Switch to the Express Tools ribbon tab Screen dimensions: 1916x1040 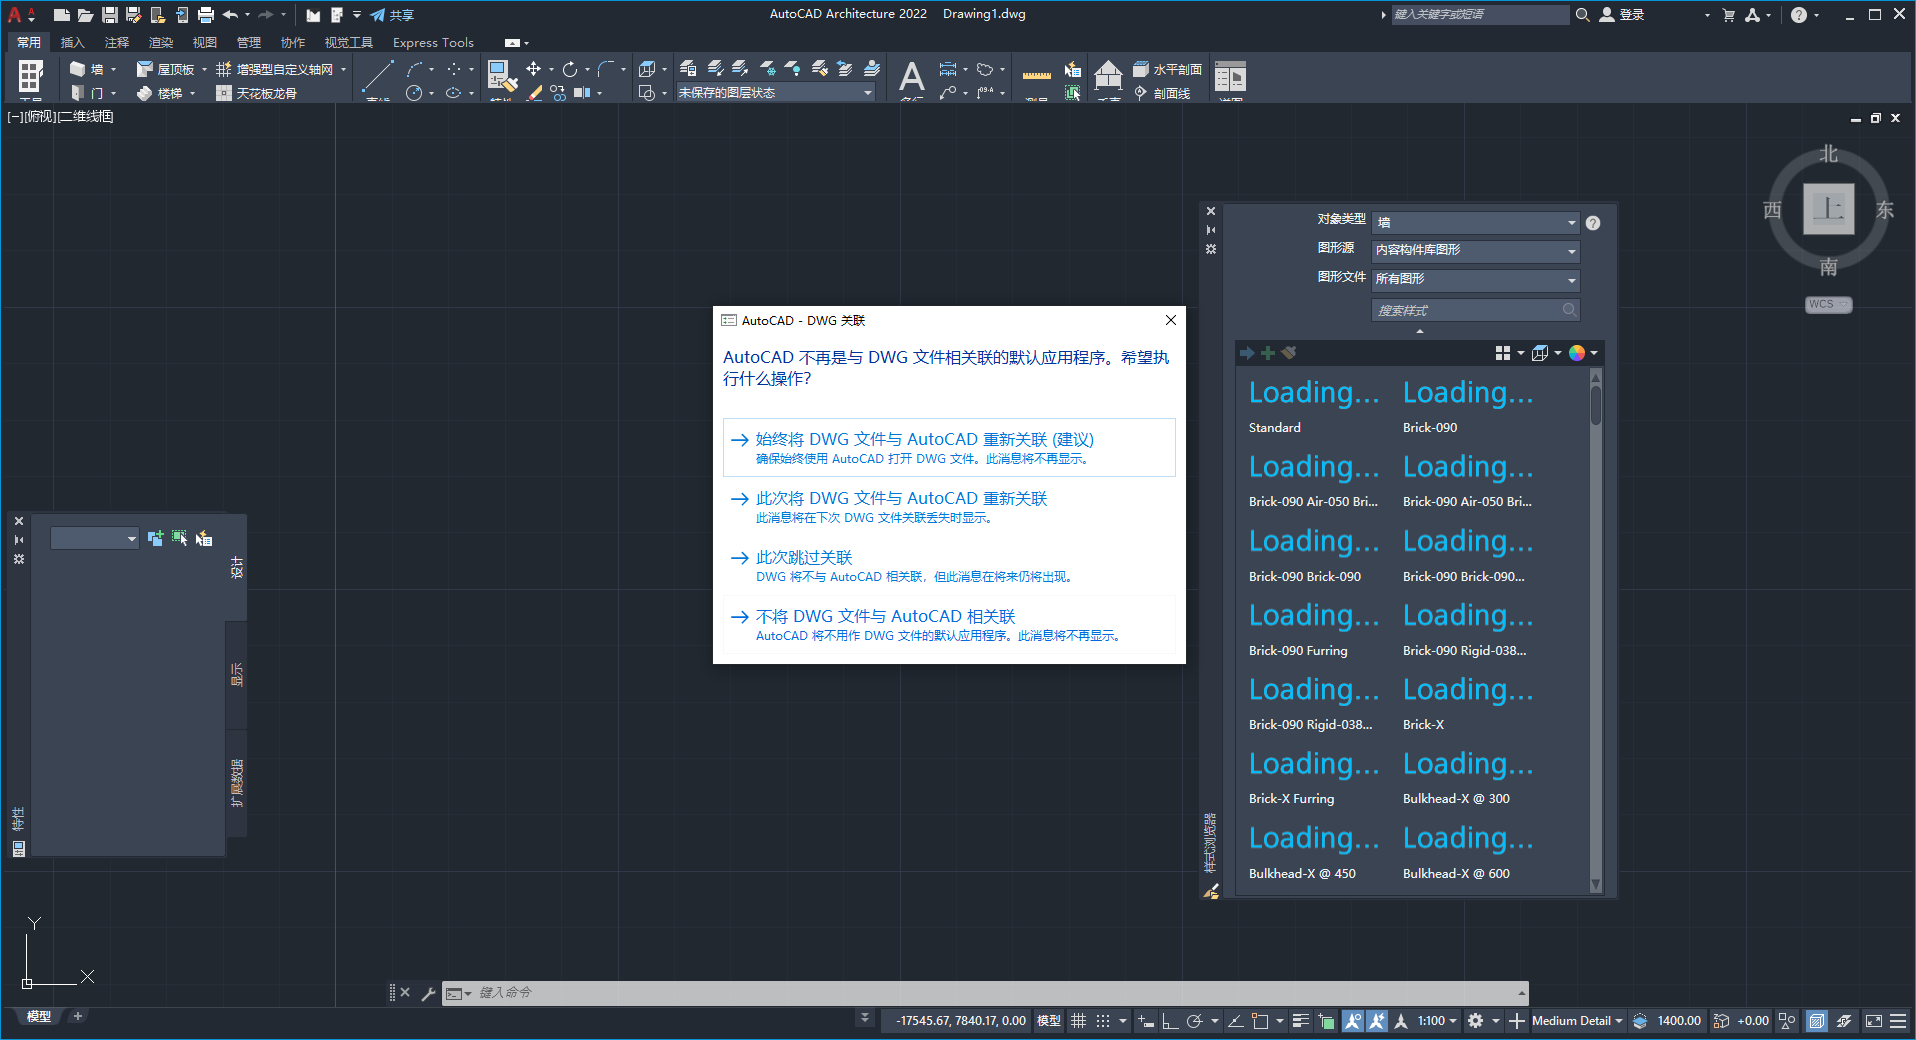432,42
